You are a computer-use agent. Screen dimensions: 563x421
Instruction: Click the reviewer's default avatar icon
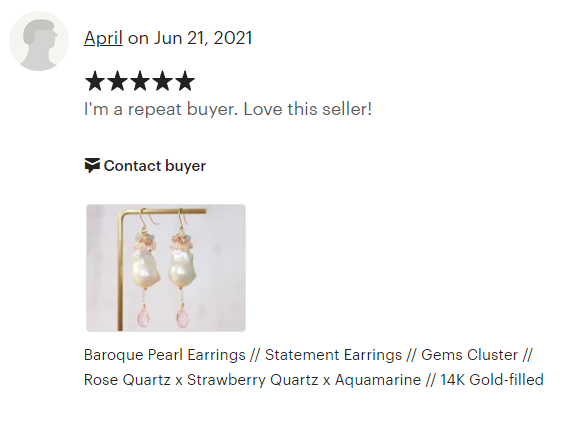[39, 41]
